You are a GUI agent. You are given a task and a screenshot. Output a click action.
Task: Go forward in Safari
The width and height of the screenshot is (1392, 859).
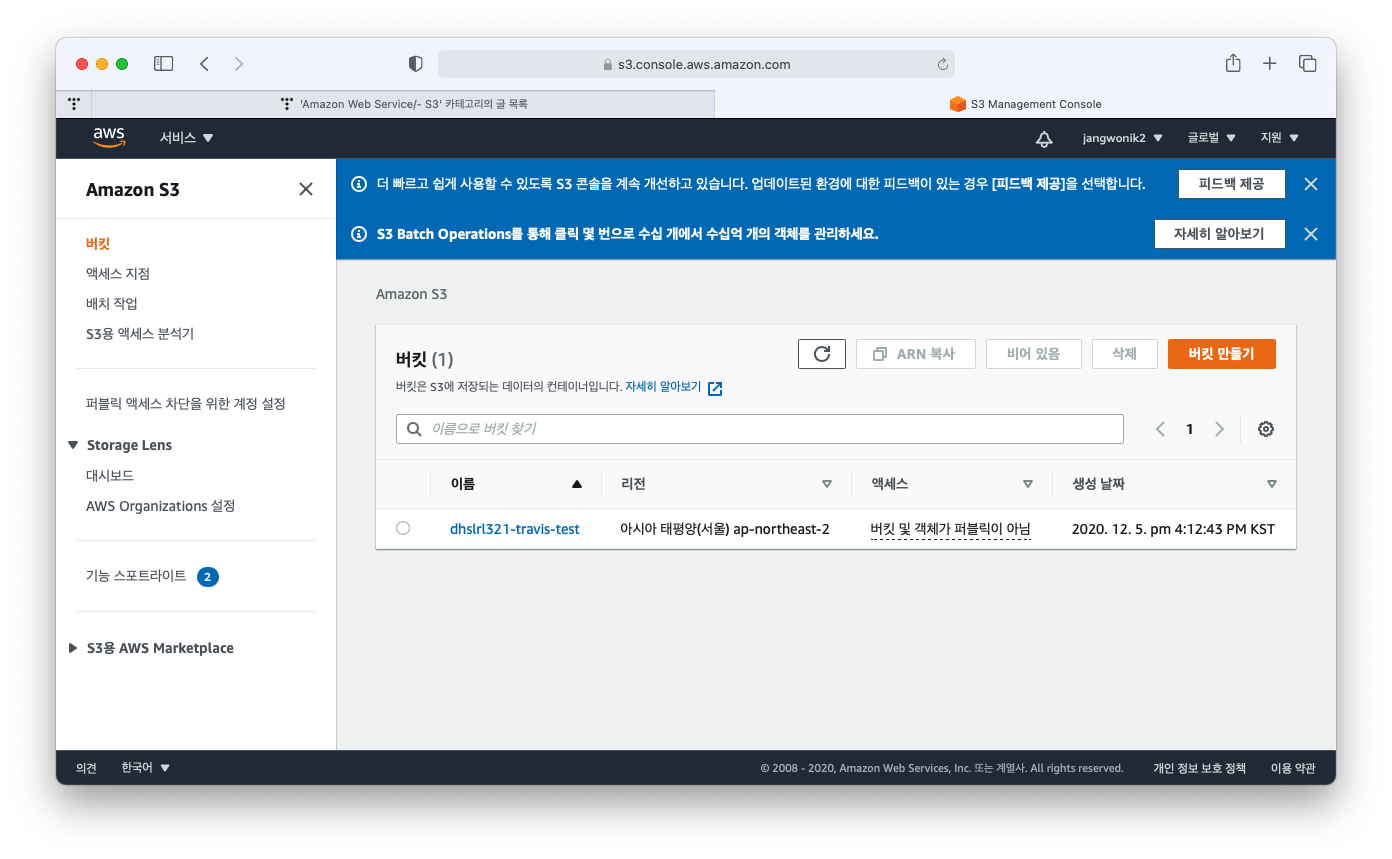[x=238, y=64]
